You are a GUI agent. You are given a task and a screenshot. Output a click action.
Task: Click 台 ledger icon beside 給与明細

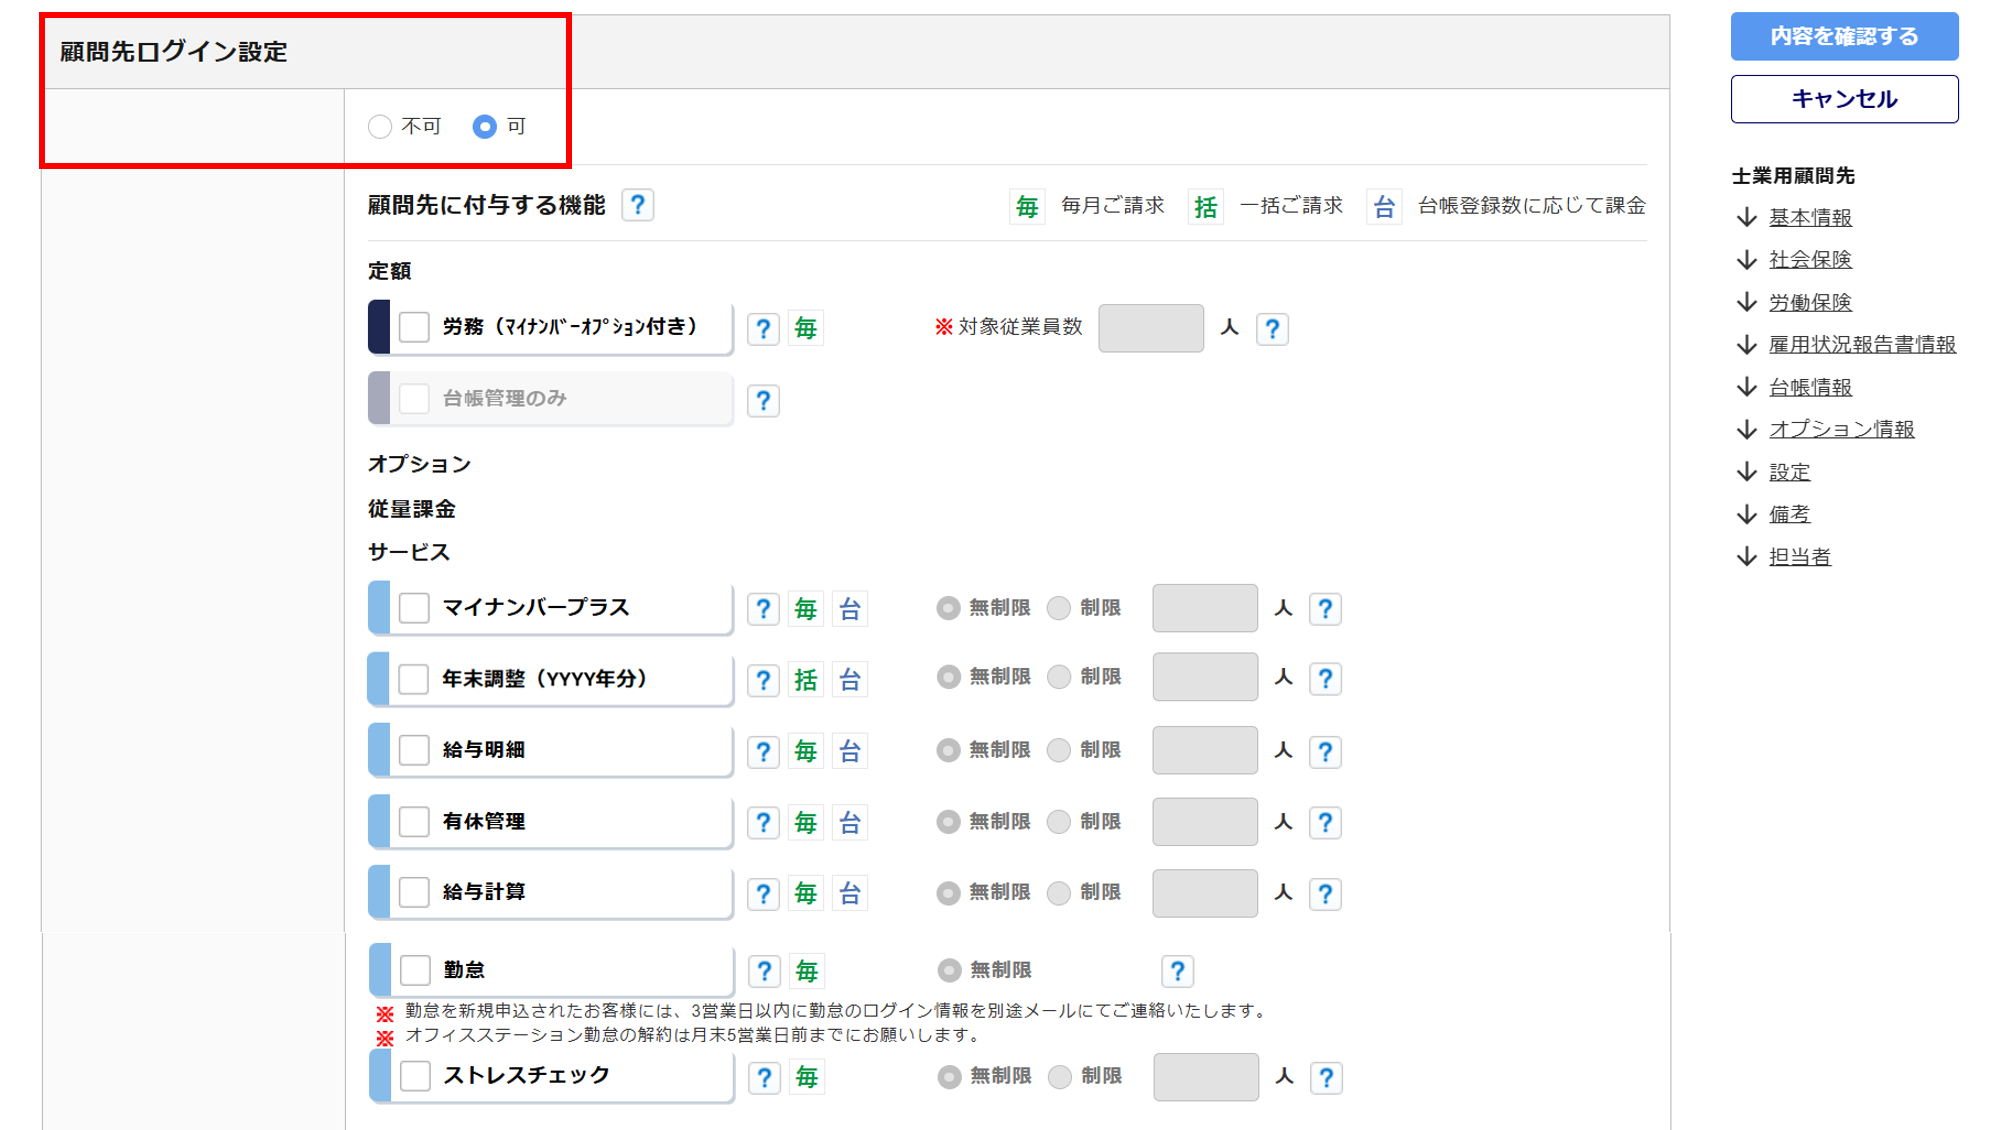tap(850, 751)
